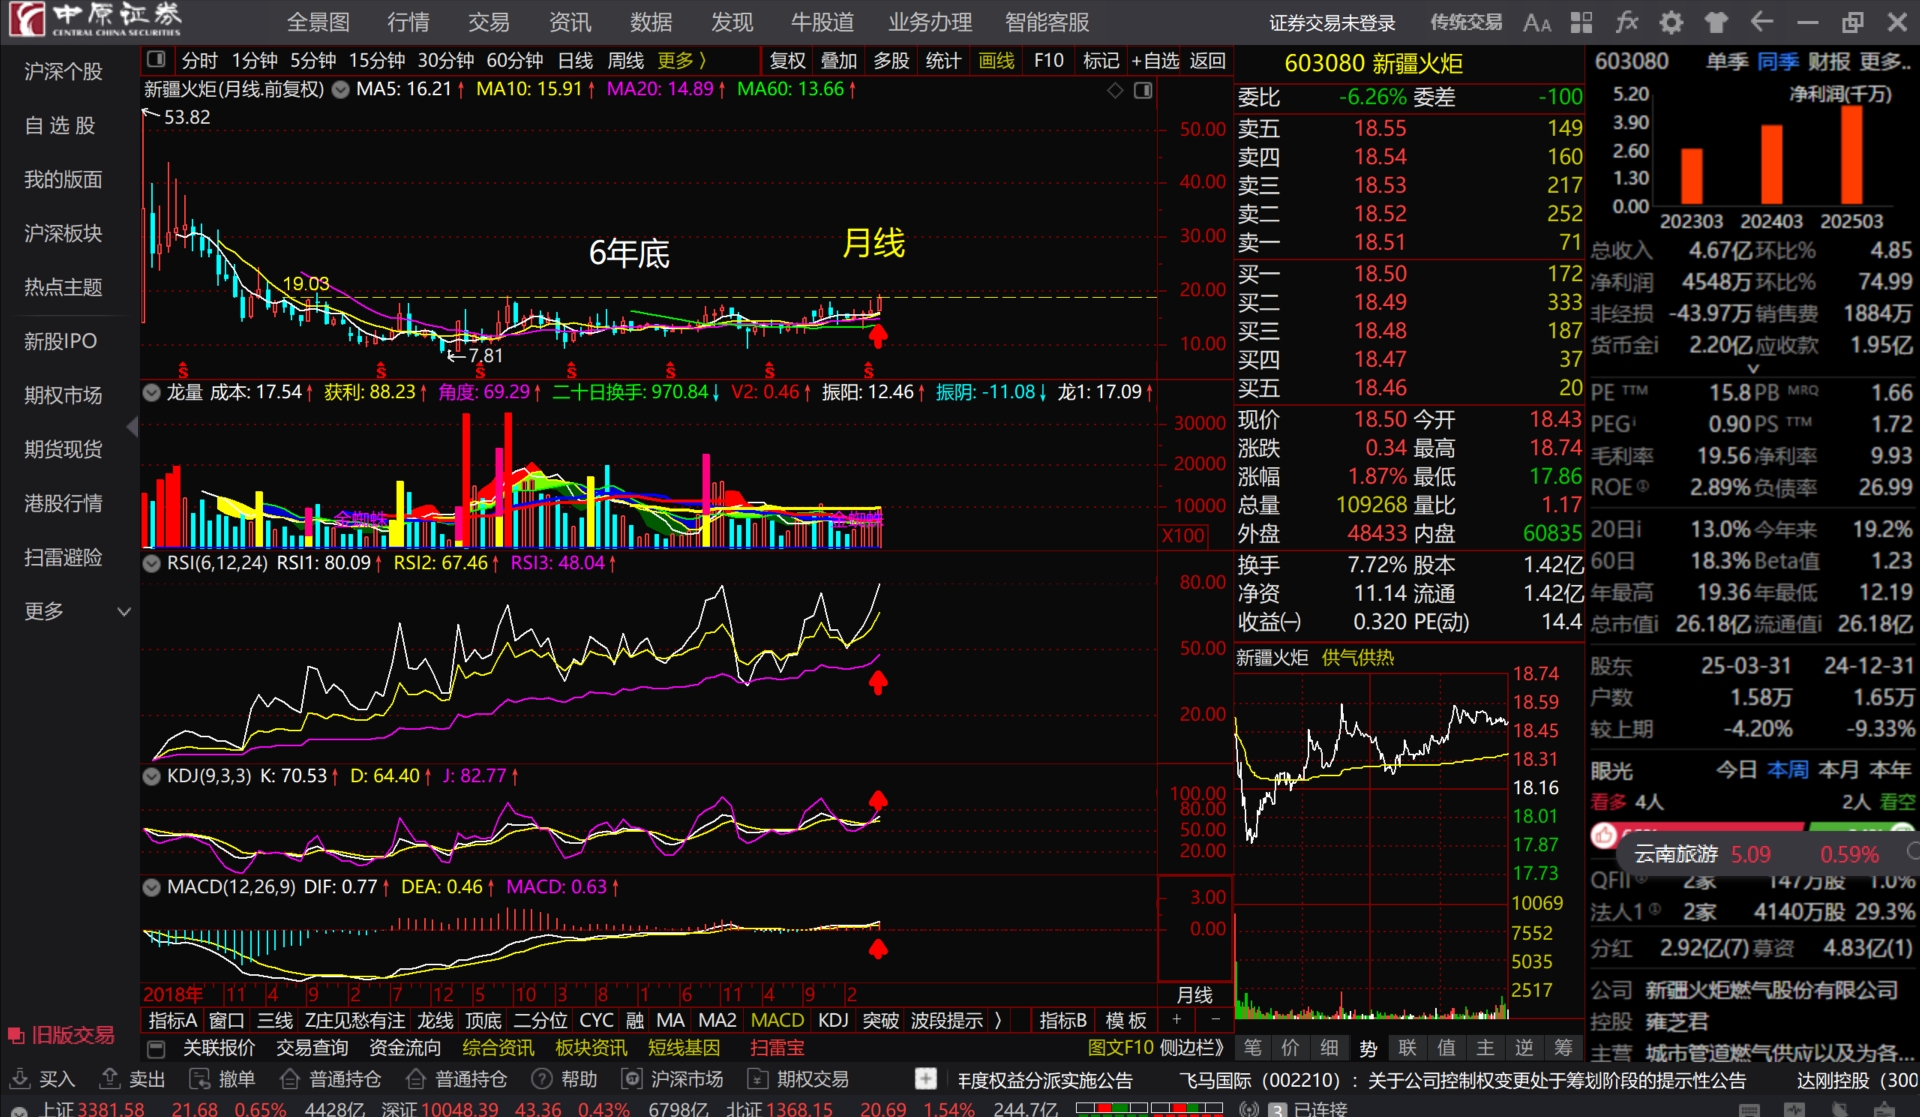This screenshot has height=1117, width=1920.
Task: Open 图文F10 company info
Action: [x=1120, y=1048]
